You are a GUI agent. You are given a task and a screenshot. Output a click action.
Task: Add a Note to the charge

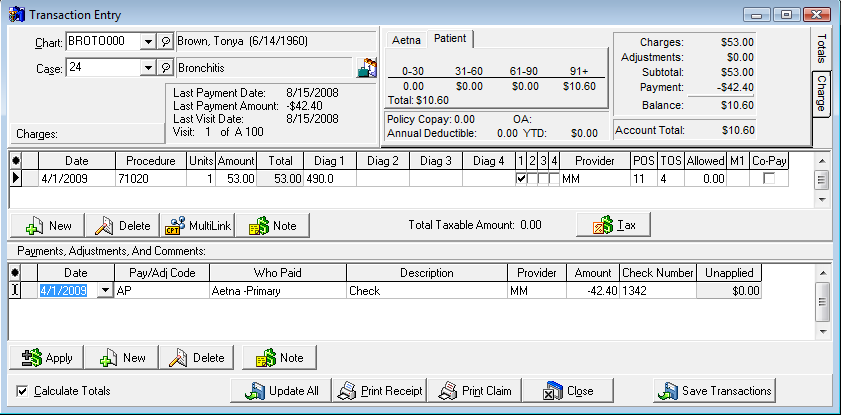coord(272,226)
